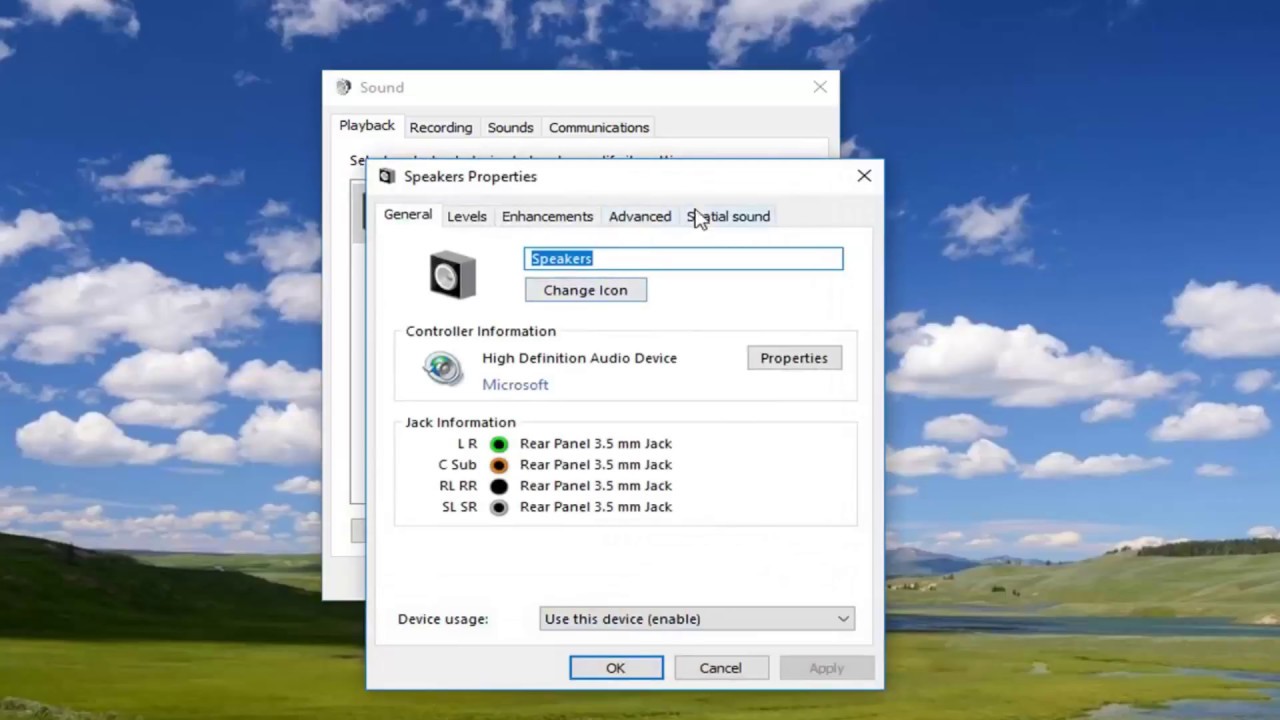The height and width of the screenshot is (720, 1280).
Task: Close the Speakers Properties dialog
Action: pos(864,176)
